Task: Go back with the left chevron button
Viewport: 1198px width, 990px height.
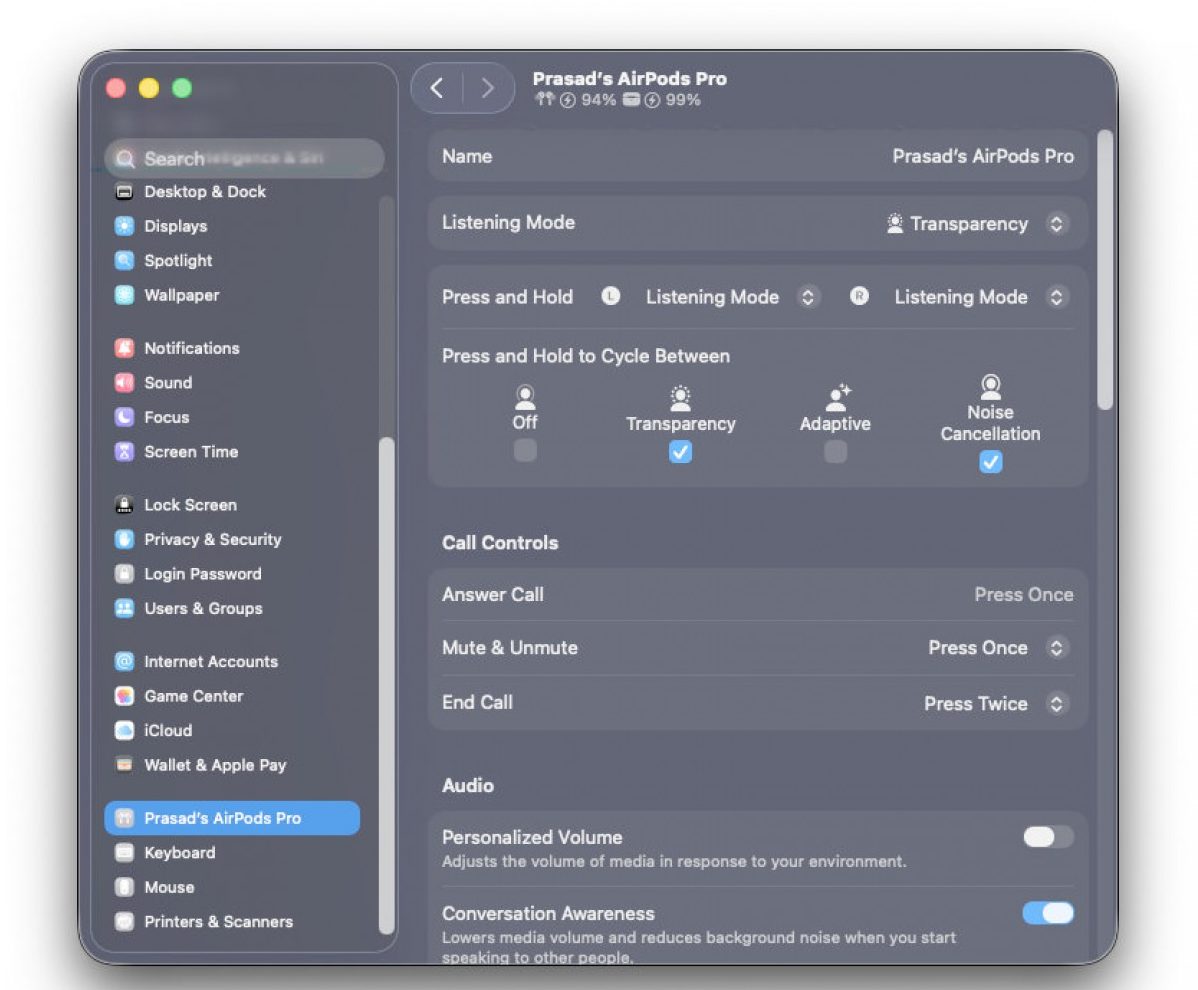Action: point(437,88)
